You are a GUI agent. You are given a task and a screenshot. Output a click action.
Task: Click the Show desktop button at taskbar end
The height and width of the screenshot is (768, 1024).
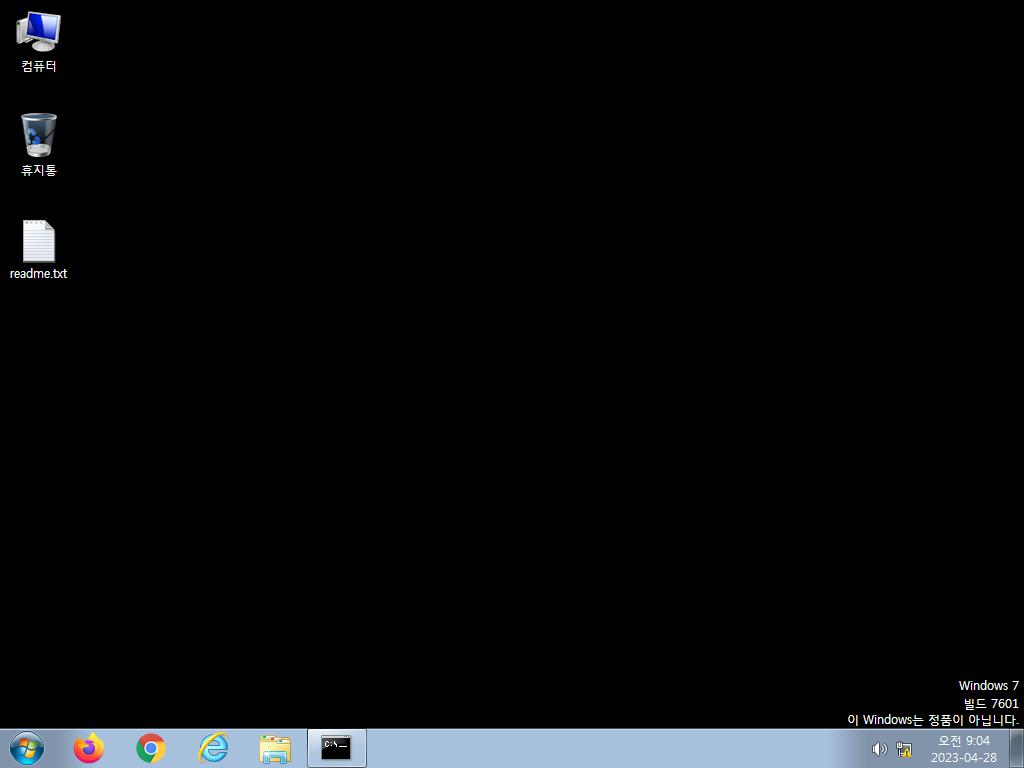pos(1017,748)
